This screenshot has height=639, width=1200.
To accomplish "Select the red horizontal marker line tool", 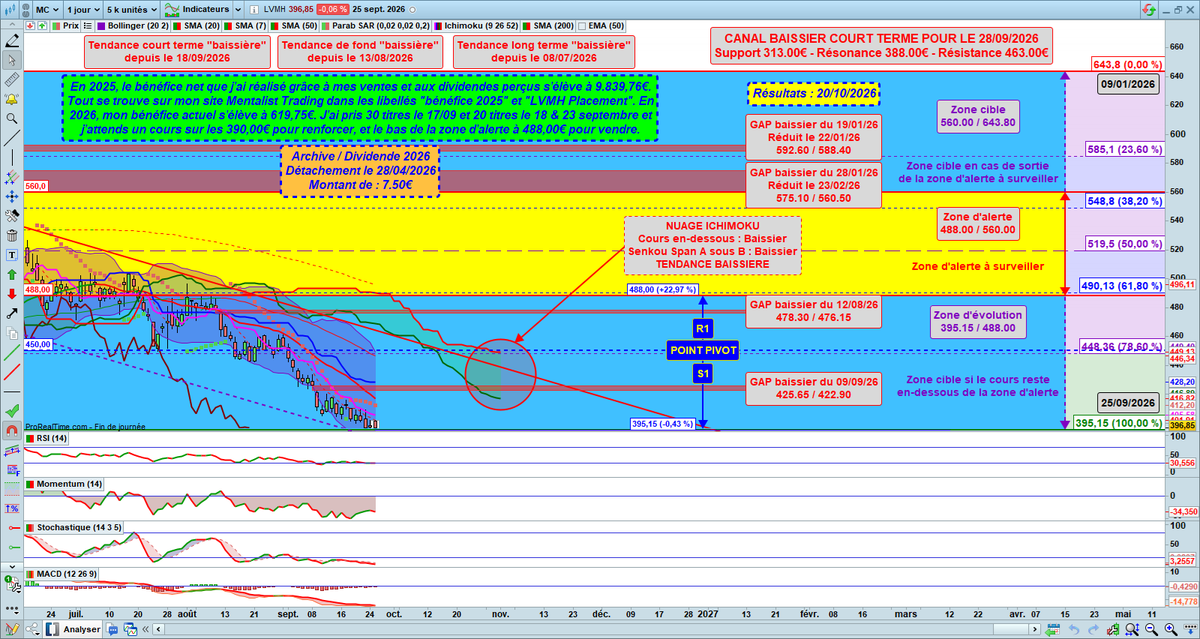I will pos(14,527).
